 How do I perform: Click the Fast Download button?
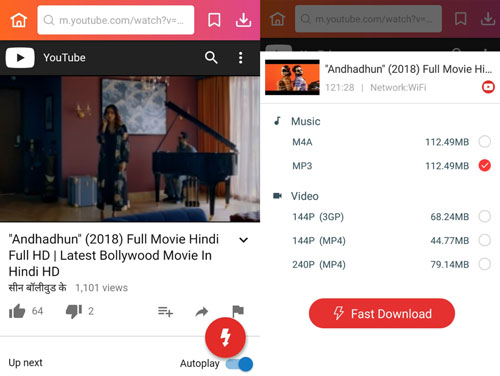(x=382, y=313)
